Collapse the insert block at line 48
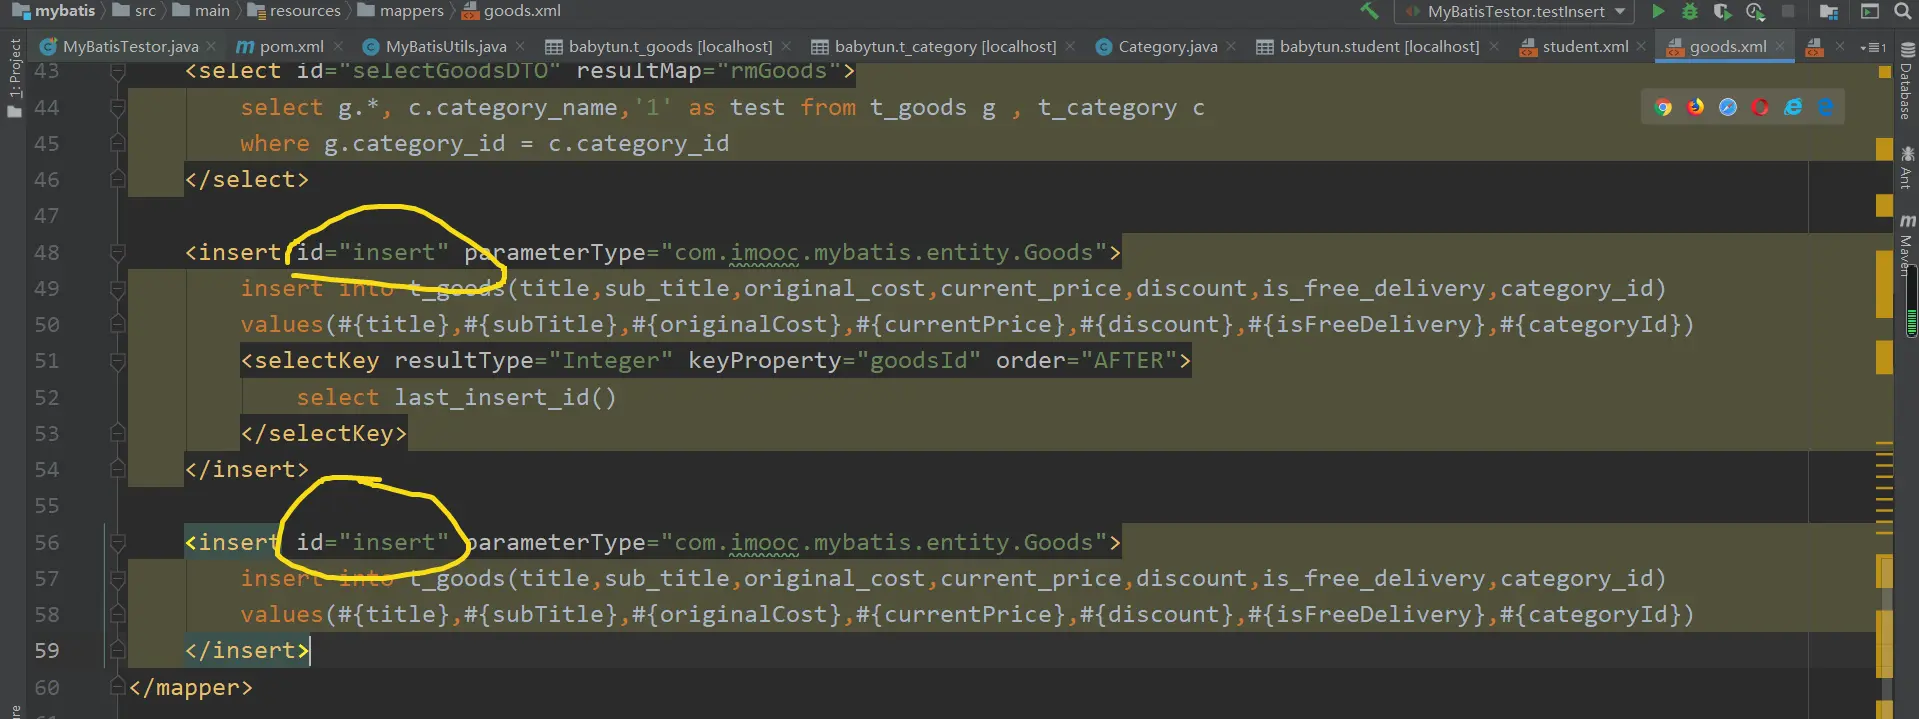 pyautogui.click(x=117, y=253)
